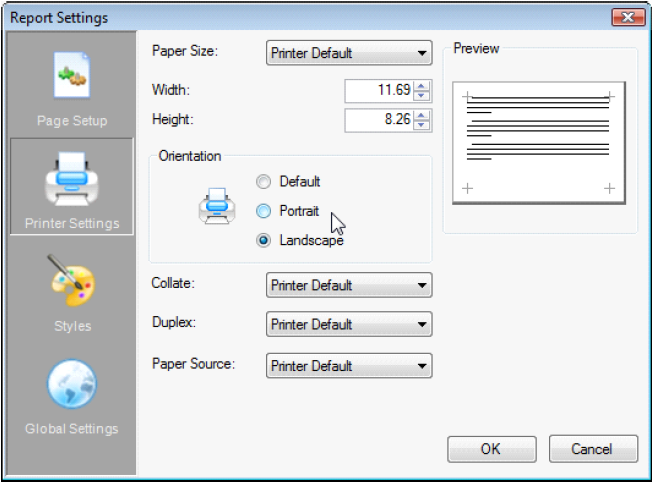The width and height of the screenshot is (654, 484).
Task: Open the Paper Source dropdown
Action: coord(349,366)
